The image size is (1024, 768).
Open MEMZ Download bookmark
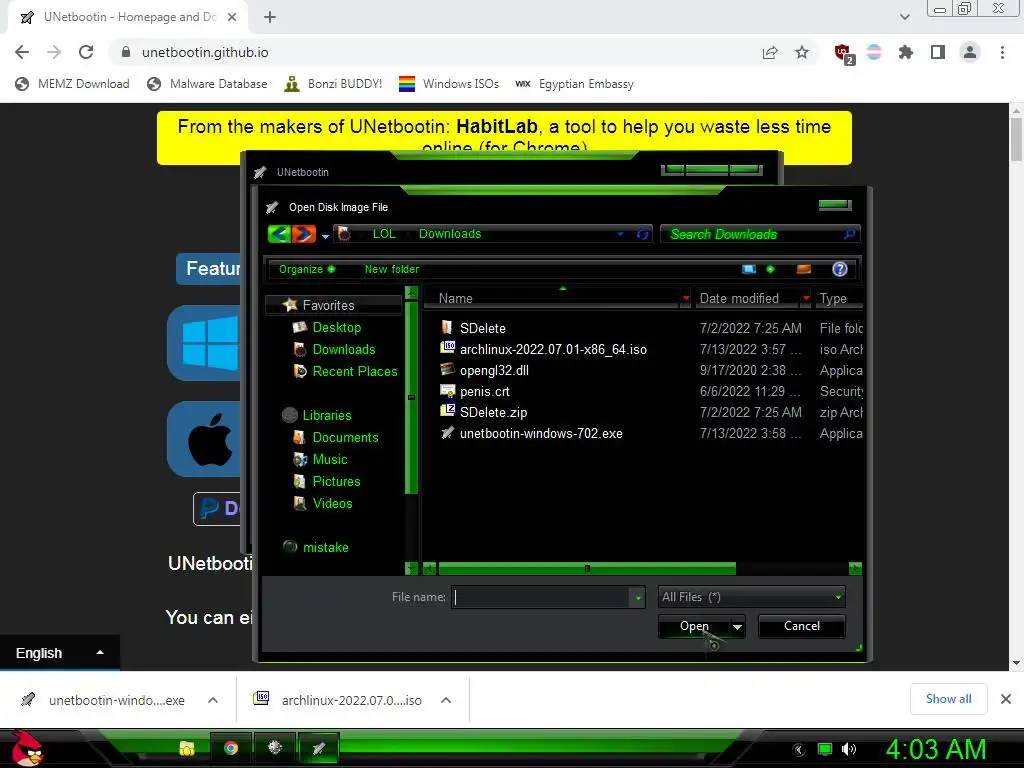click(72, 84)
